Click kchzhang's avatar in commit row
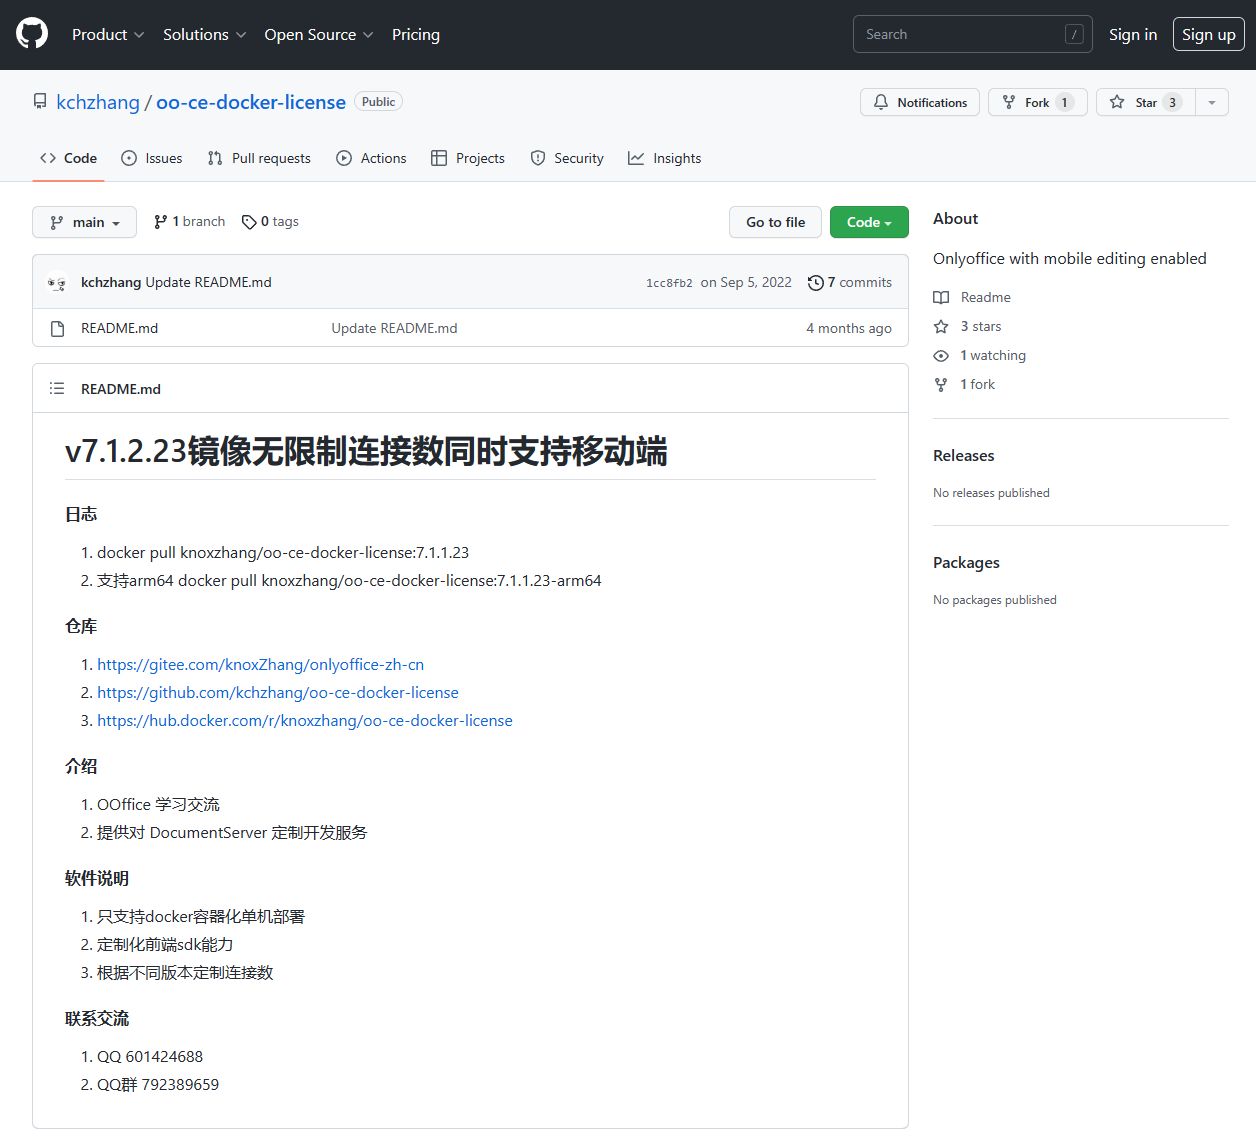 57,283
